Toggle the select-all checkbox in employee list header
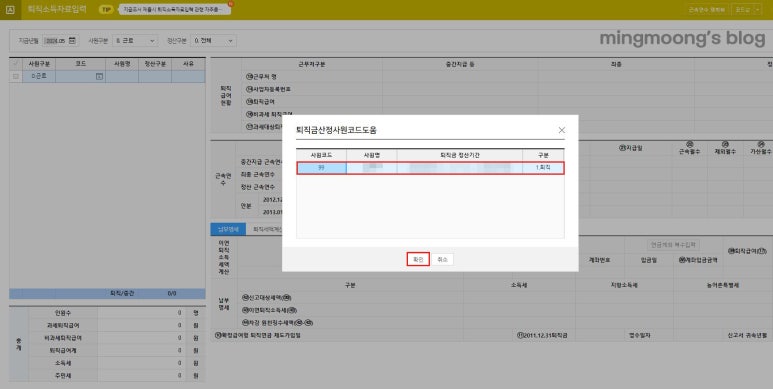 [x=16, y=64]
